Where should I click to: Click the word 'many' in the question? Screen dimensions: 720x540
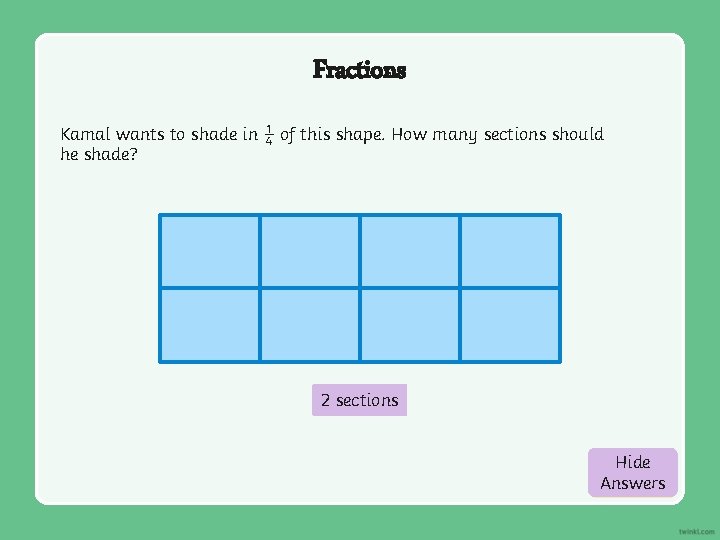[x=455, y=135]
